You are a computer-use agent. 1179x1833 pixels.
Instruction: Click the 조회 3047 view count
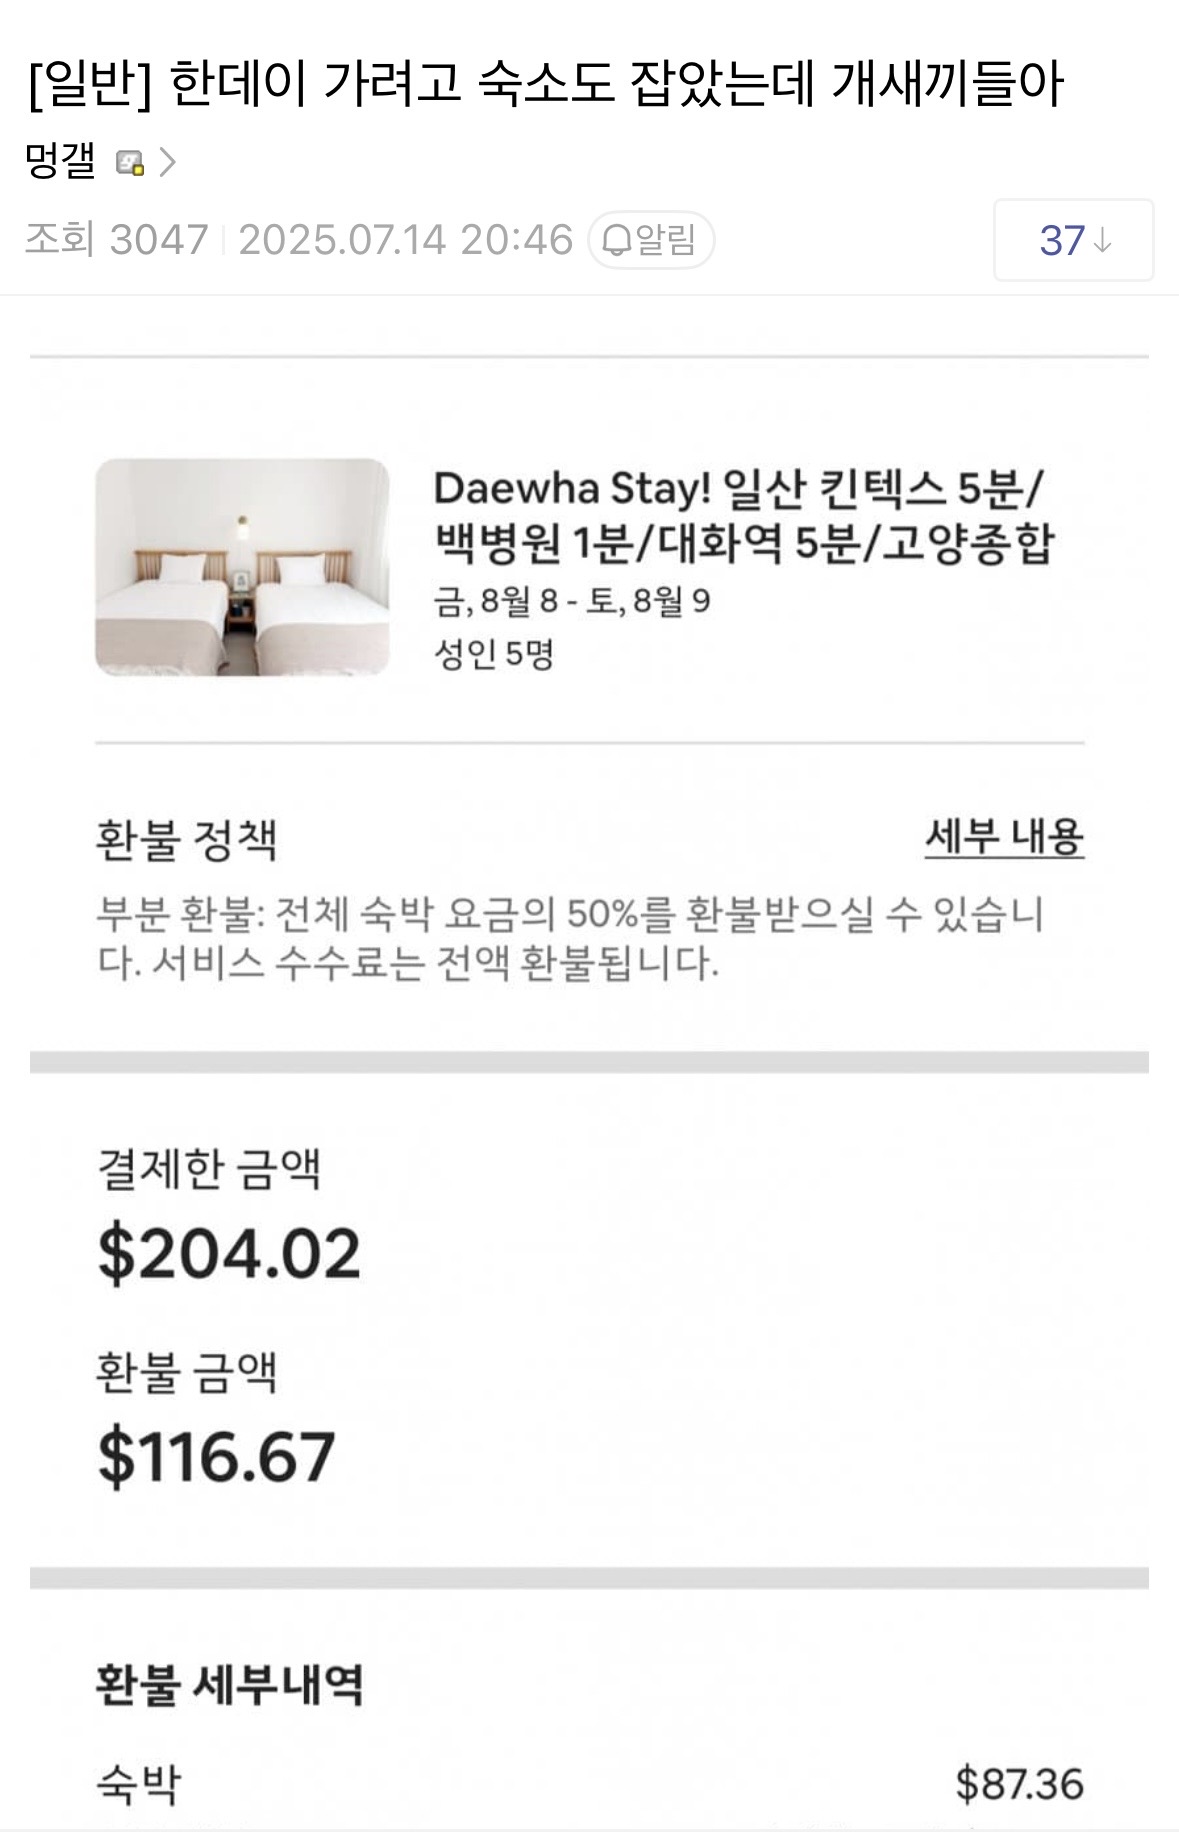click(x=116, y=240)
